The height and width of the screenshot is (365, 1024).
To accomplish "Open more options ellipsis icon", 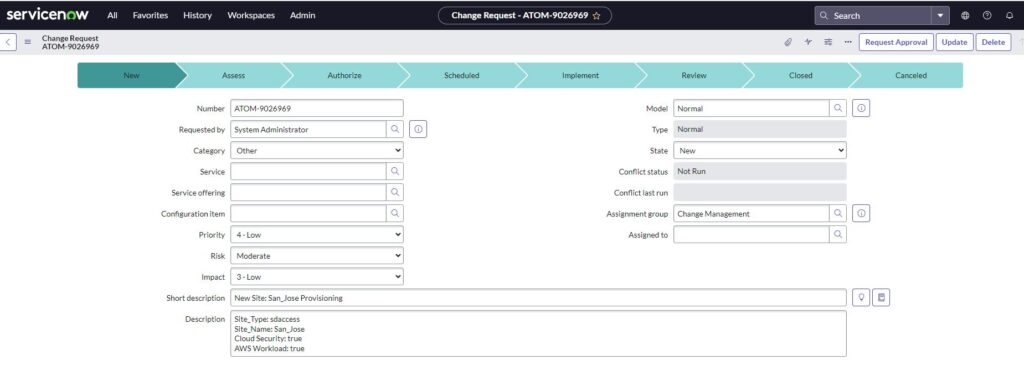I will point(848,42).
